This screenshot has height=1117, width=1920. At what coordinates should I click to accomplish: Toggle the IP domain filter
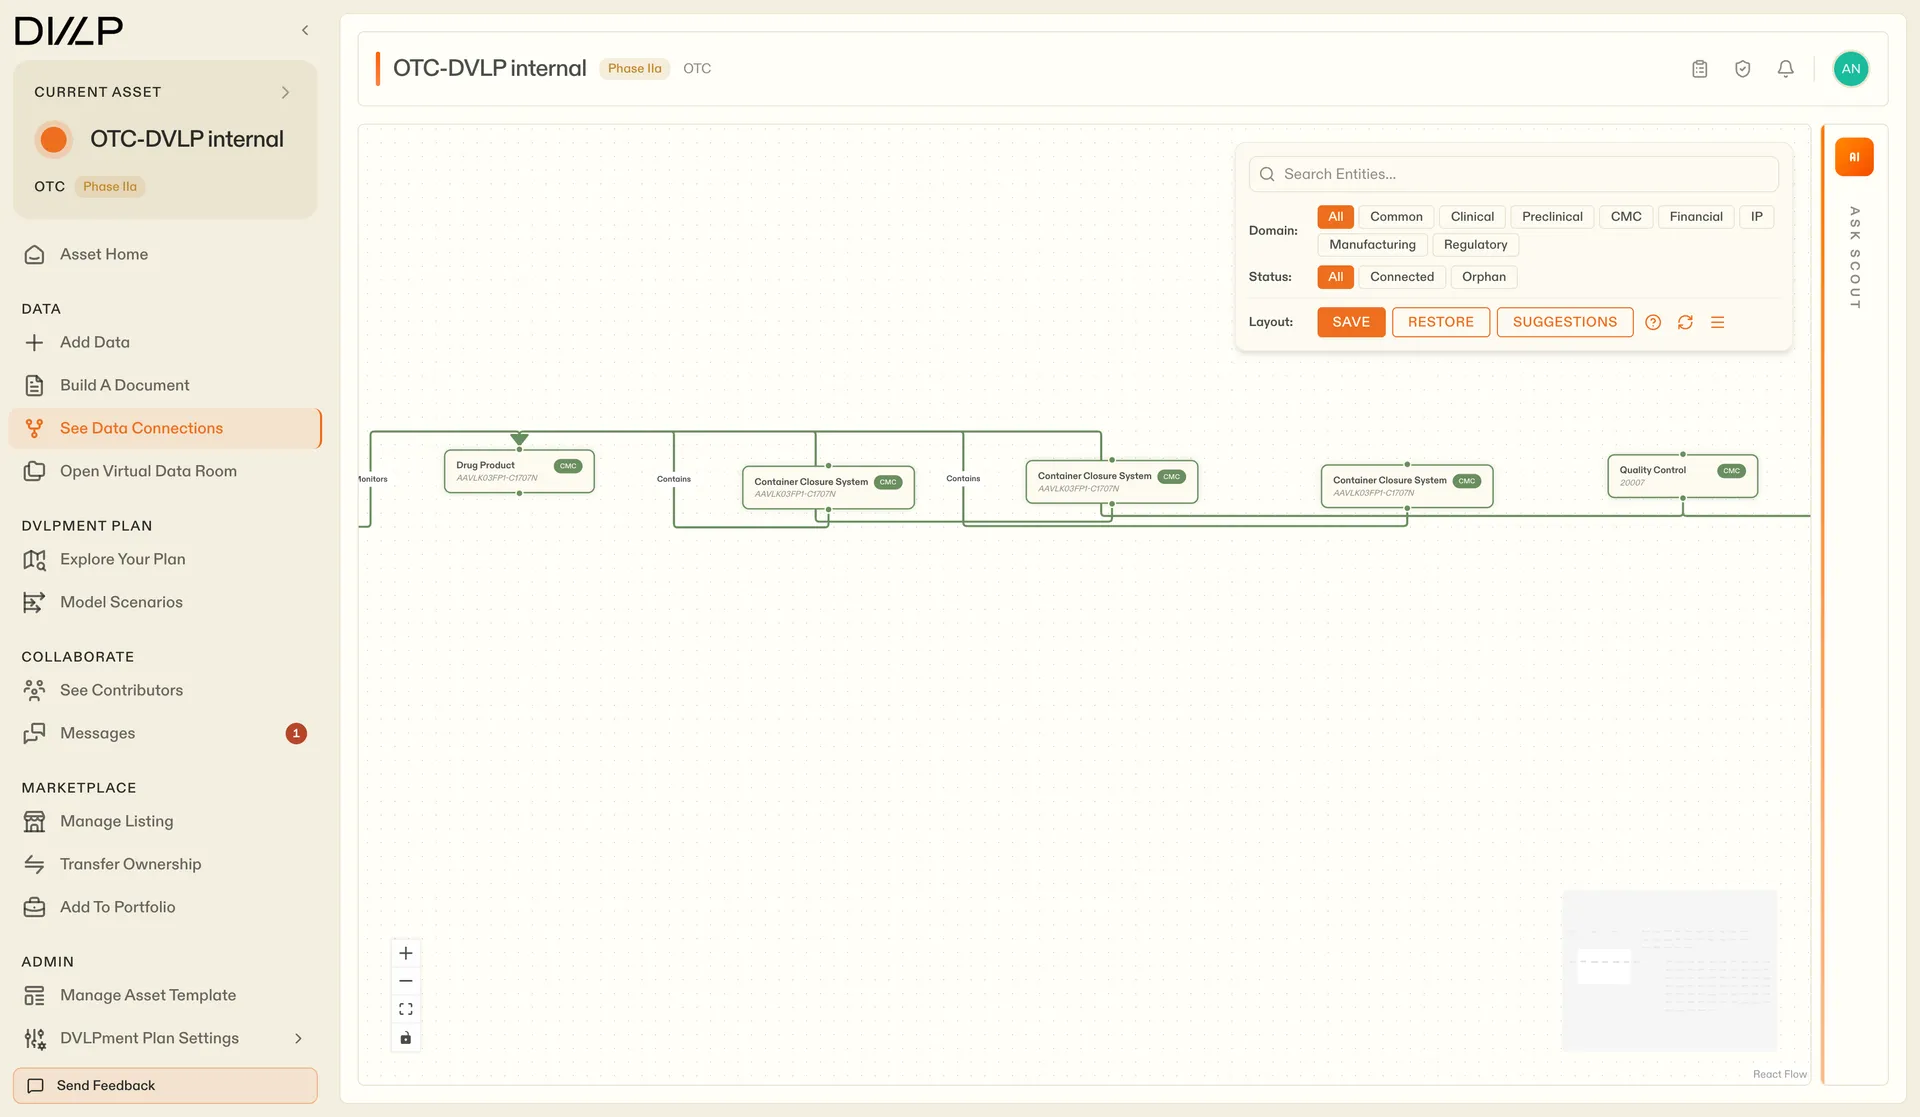(x=1756, y=217)
